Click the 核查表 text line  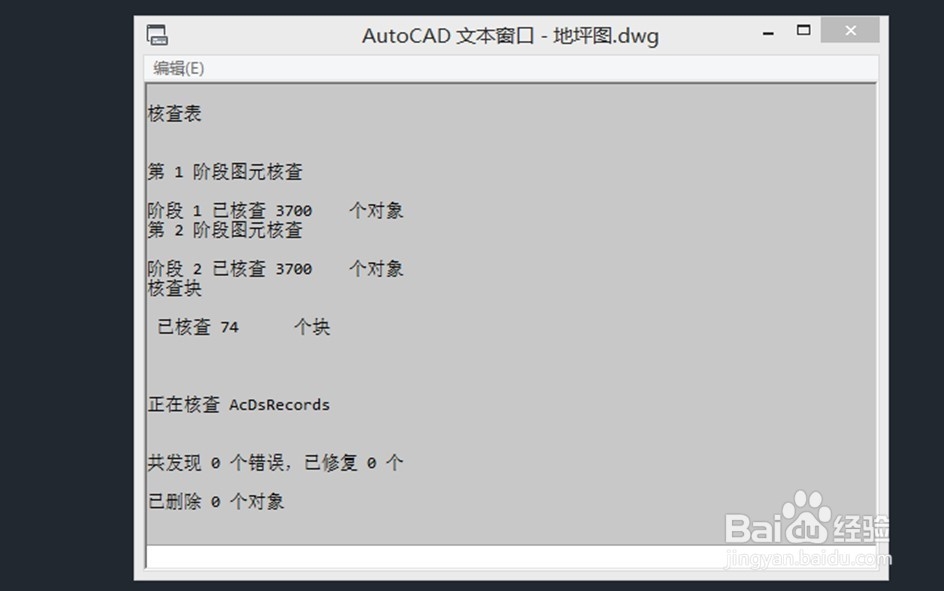175,113
